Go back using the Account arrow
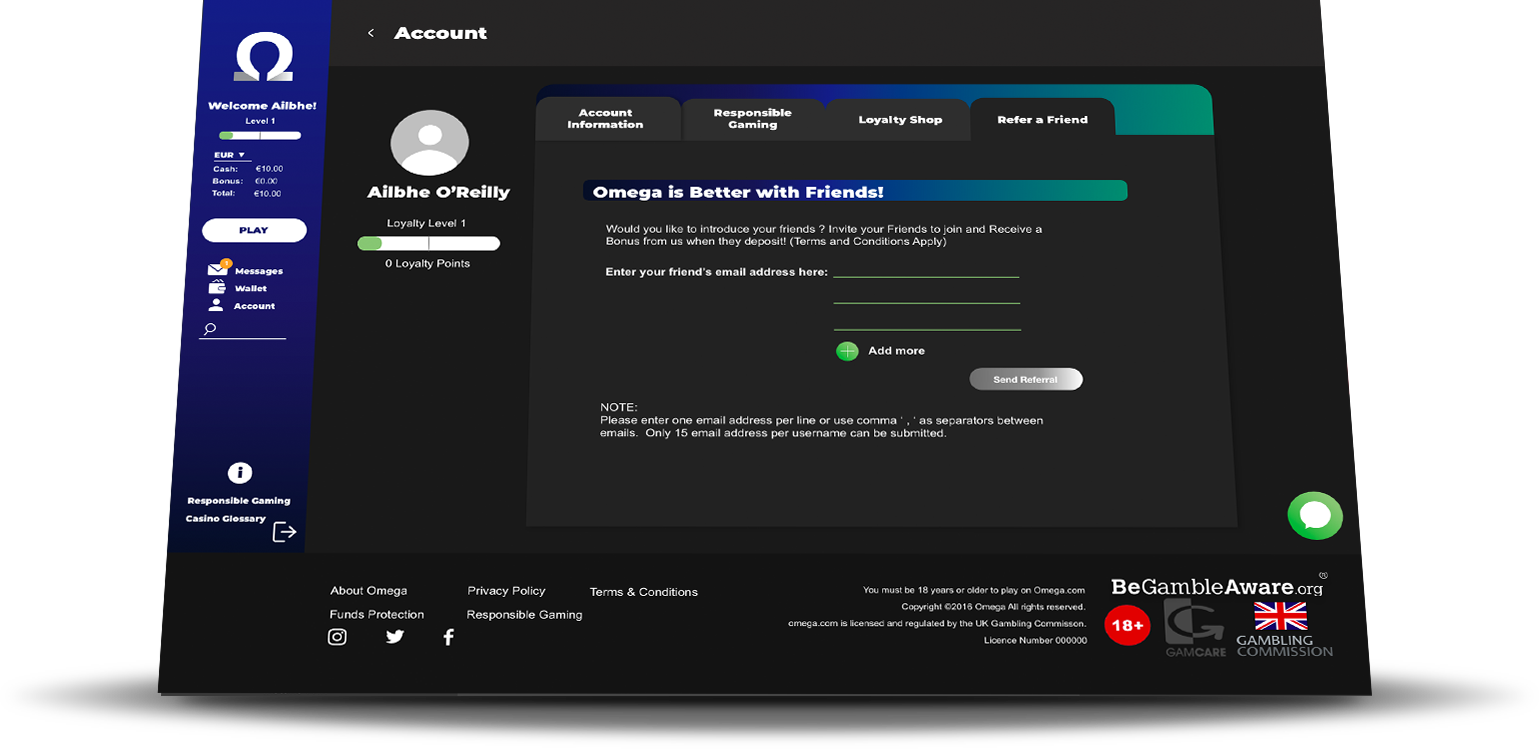 [x=371, y=33]
